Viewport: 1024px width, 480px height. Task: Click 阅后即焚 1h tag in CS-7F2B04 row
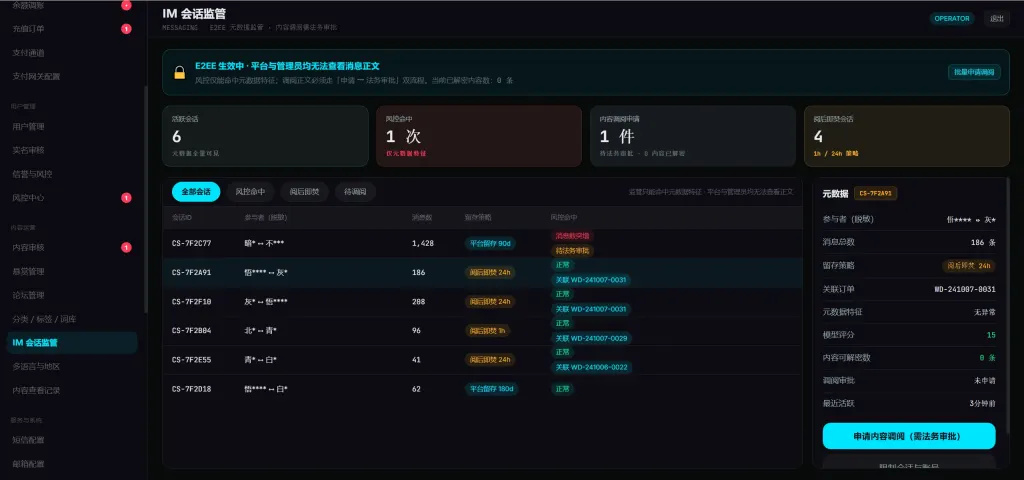488,331
